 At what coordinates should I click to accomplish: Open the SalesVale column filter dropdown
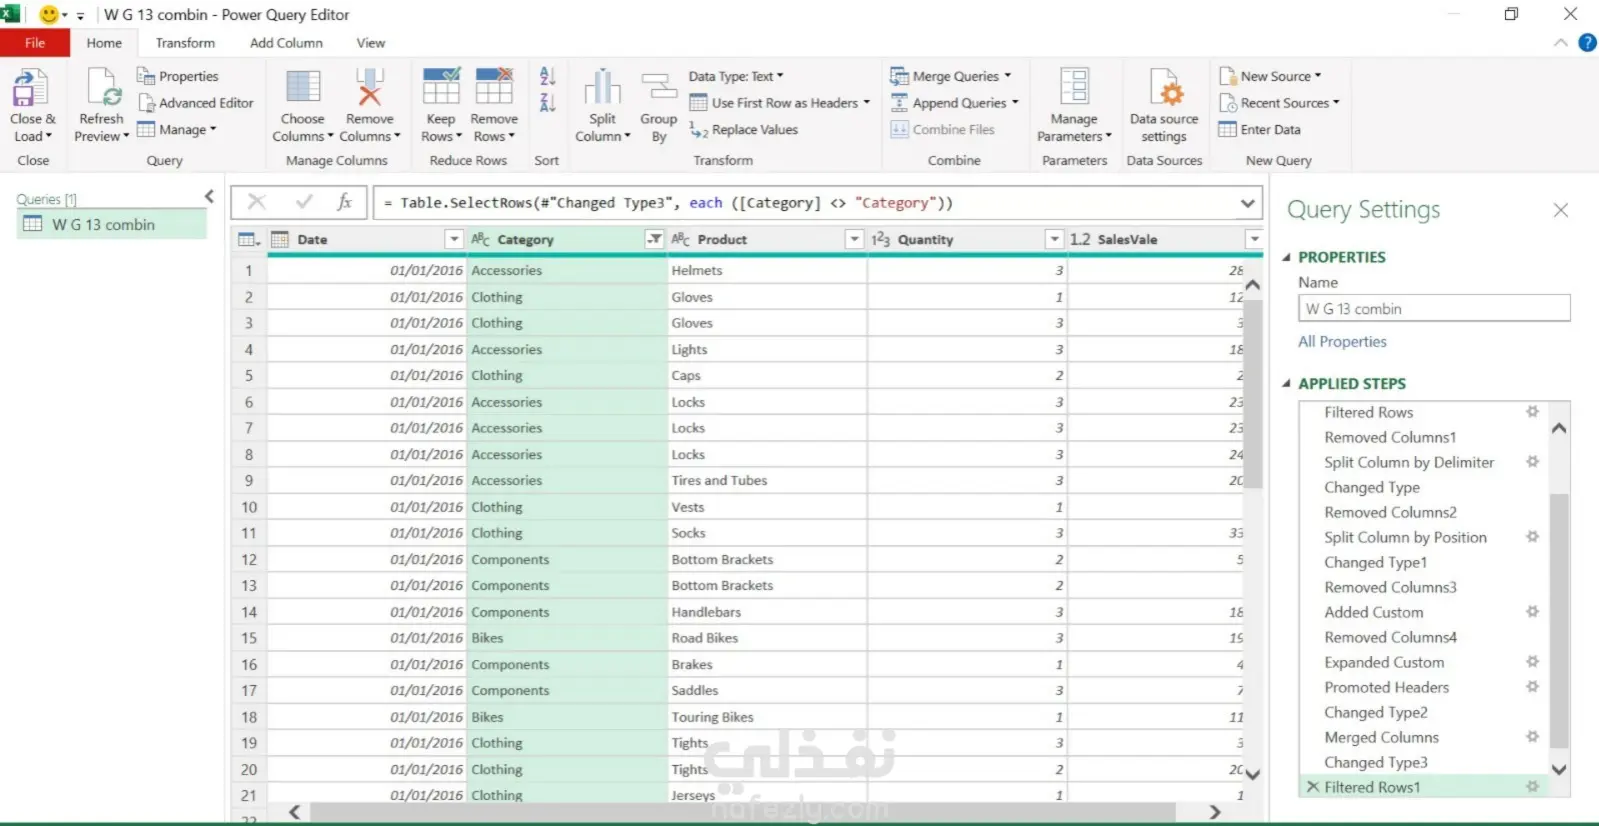click(1254, 240)
